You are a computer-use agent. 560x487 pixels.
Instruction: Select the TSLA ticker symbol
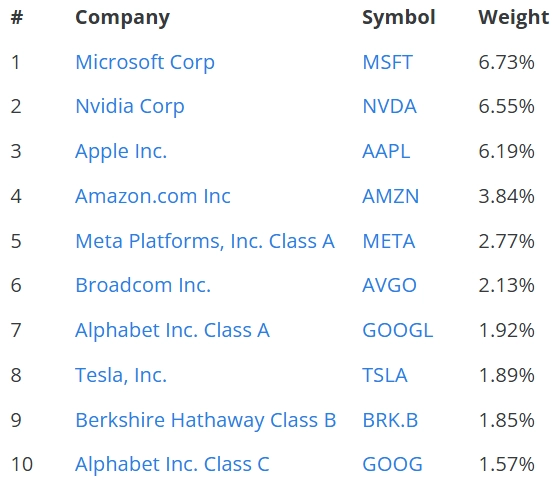coord(385,375)
